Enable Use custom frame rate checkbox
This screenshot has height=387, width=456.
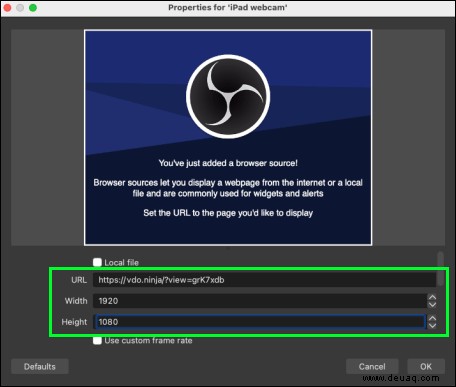[x=97, y=340]
